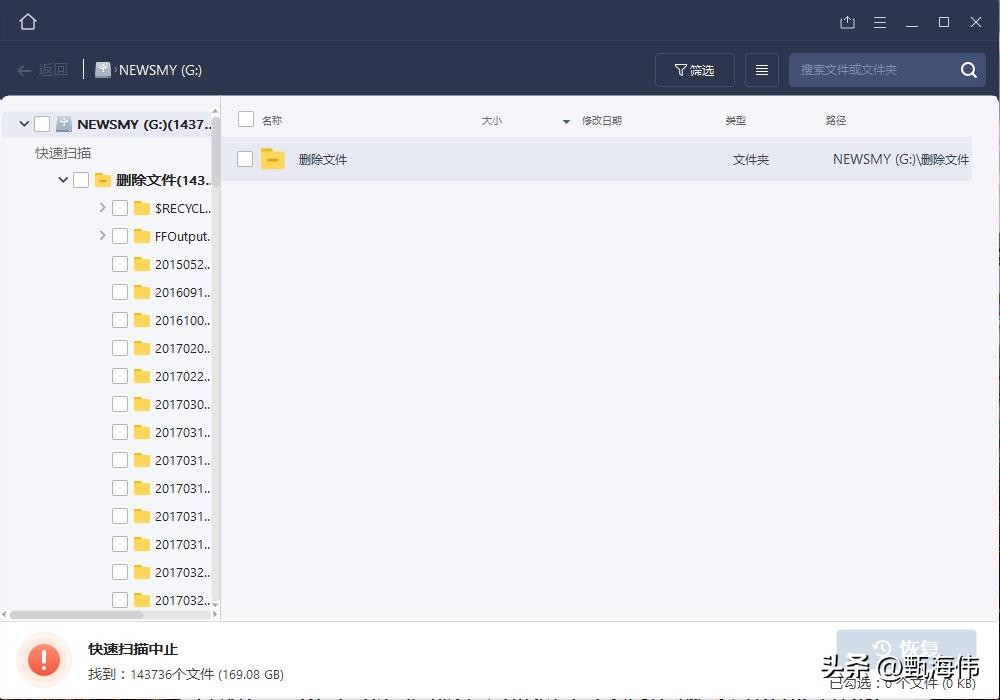This screenshot has height=700, width=1000.
Task: Click the warning icon next to 快速扫描中止
Action: tap(42, 660)
